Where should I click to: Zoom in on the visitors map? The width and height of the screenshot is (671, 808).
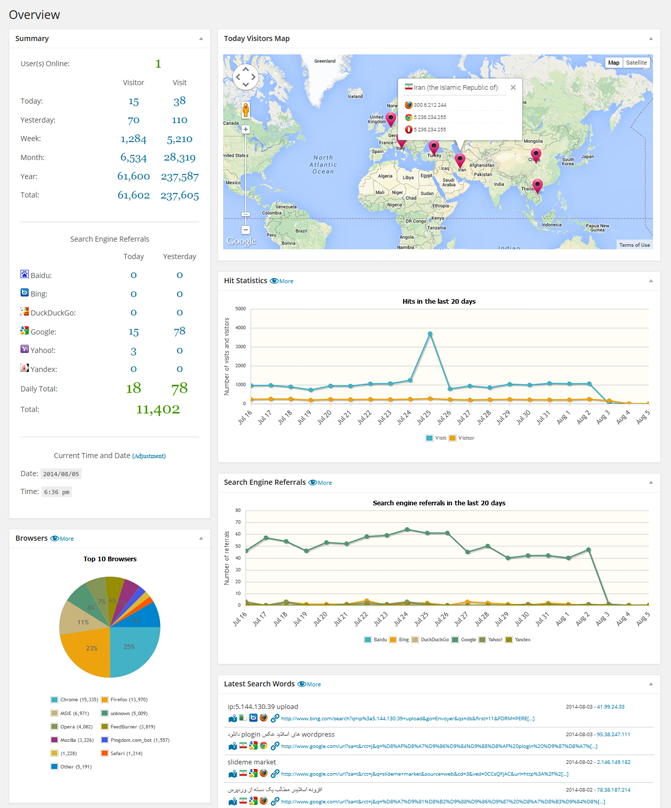245,130
